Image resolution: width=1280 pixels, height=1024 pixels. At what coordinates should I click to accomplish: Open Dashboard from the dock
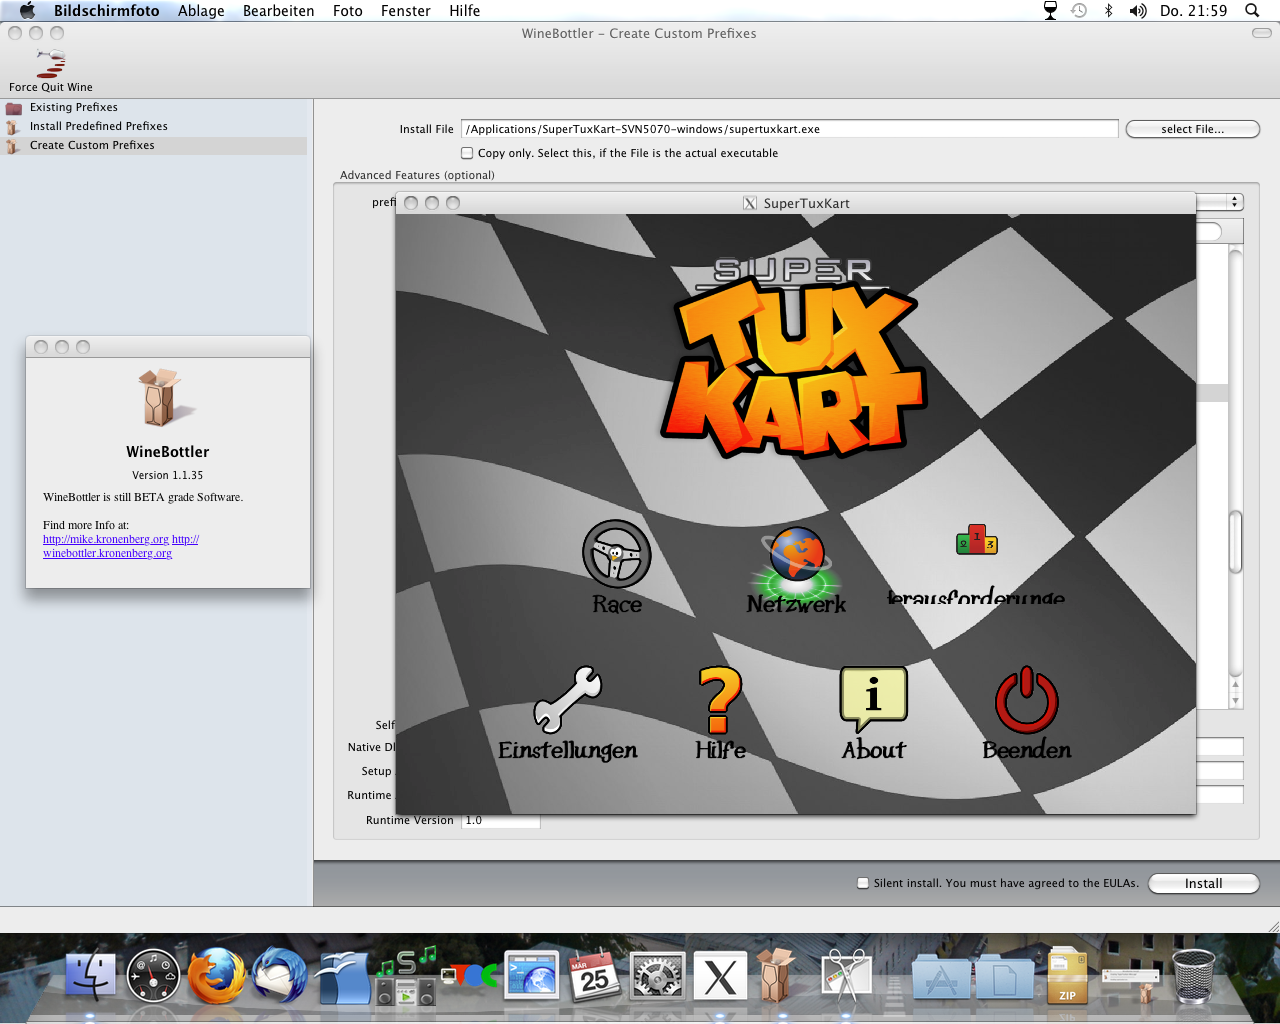153,976
